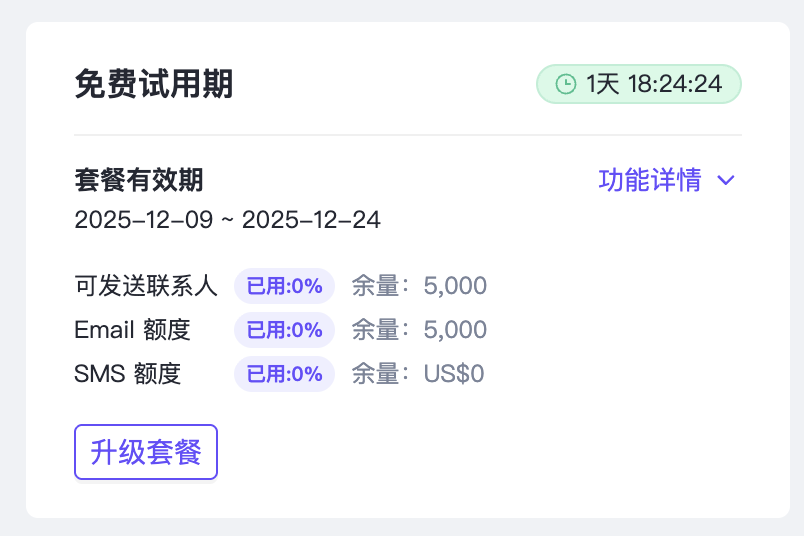Click 余量: 5,000 beside Email 额度

coord(419,330)
